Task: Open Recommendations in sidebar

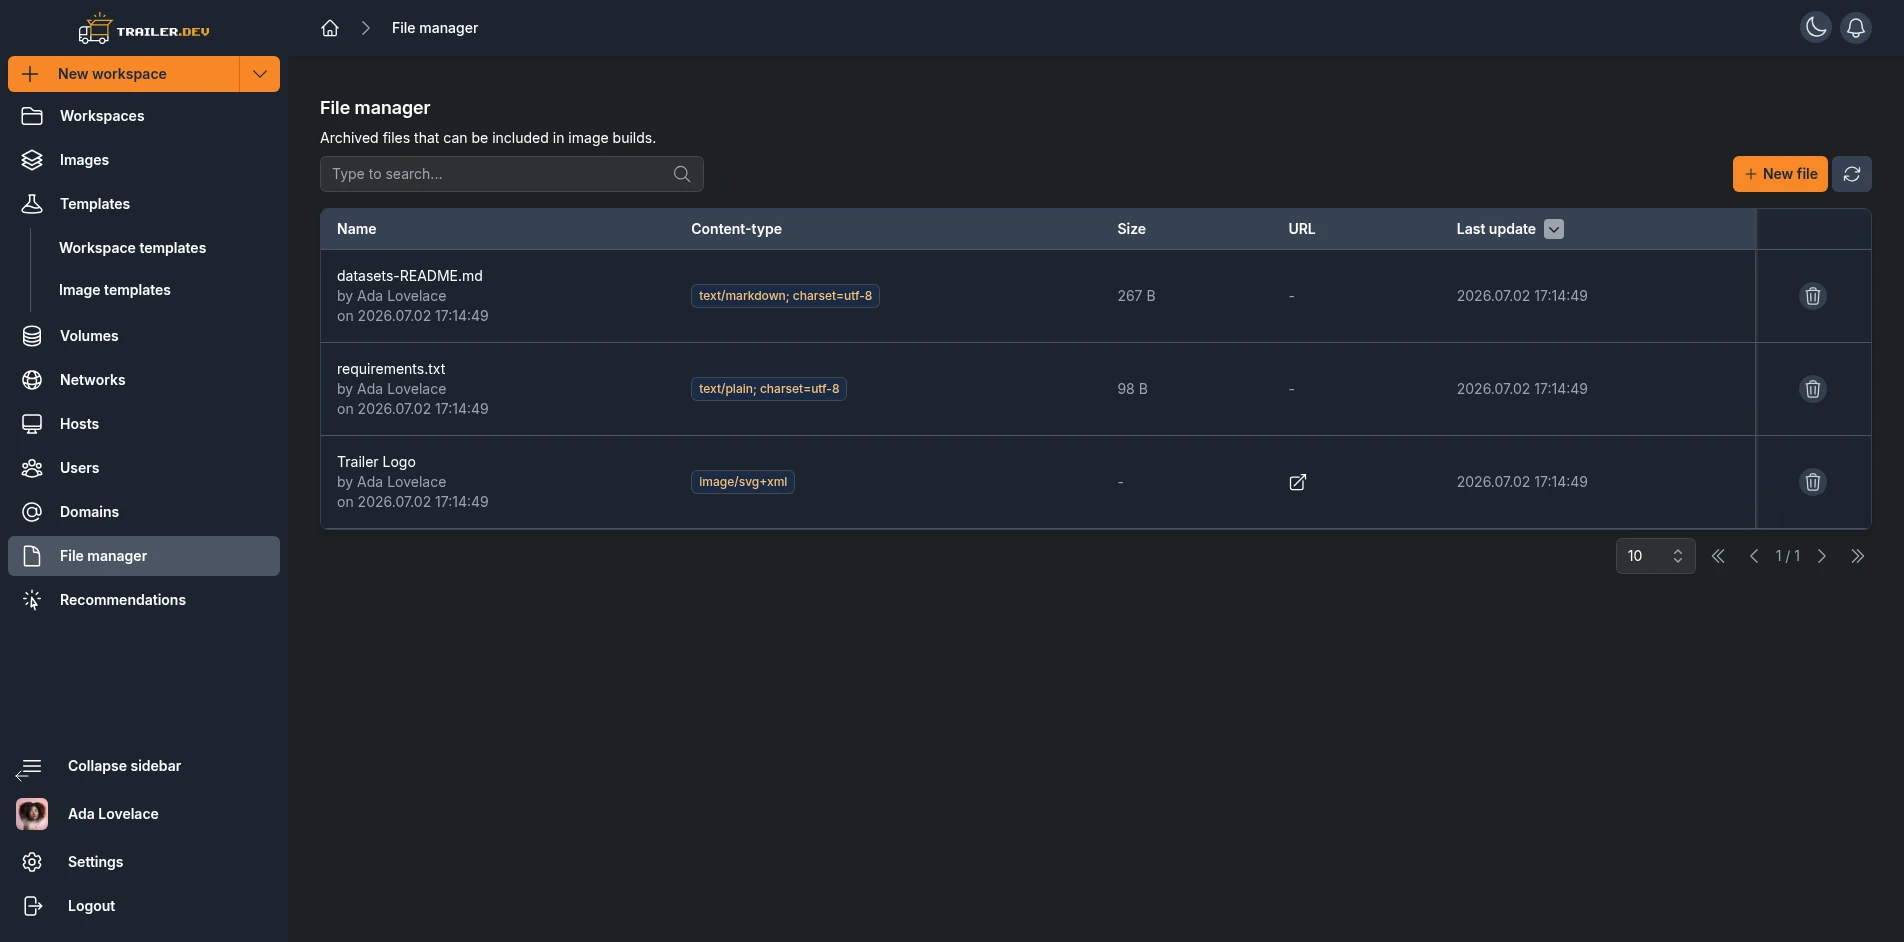Action: (144, 600)
